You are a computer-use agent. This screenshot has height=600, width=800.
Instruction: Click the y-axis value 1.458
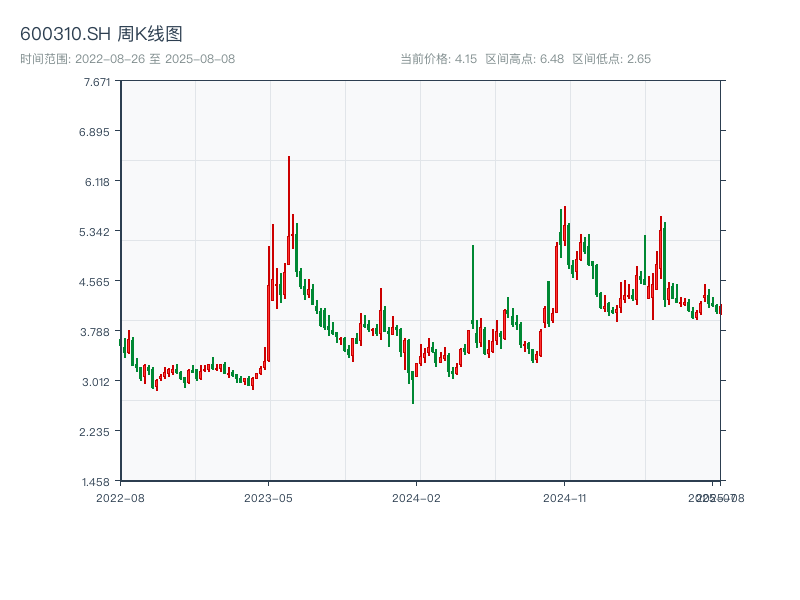tap(95, 482)
